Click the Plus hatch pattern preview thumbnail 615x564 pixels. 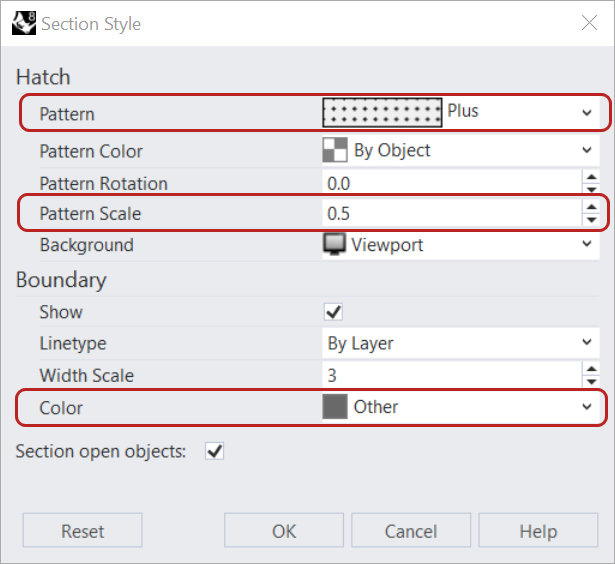pos(382,113)
